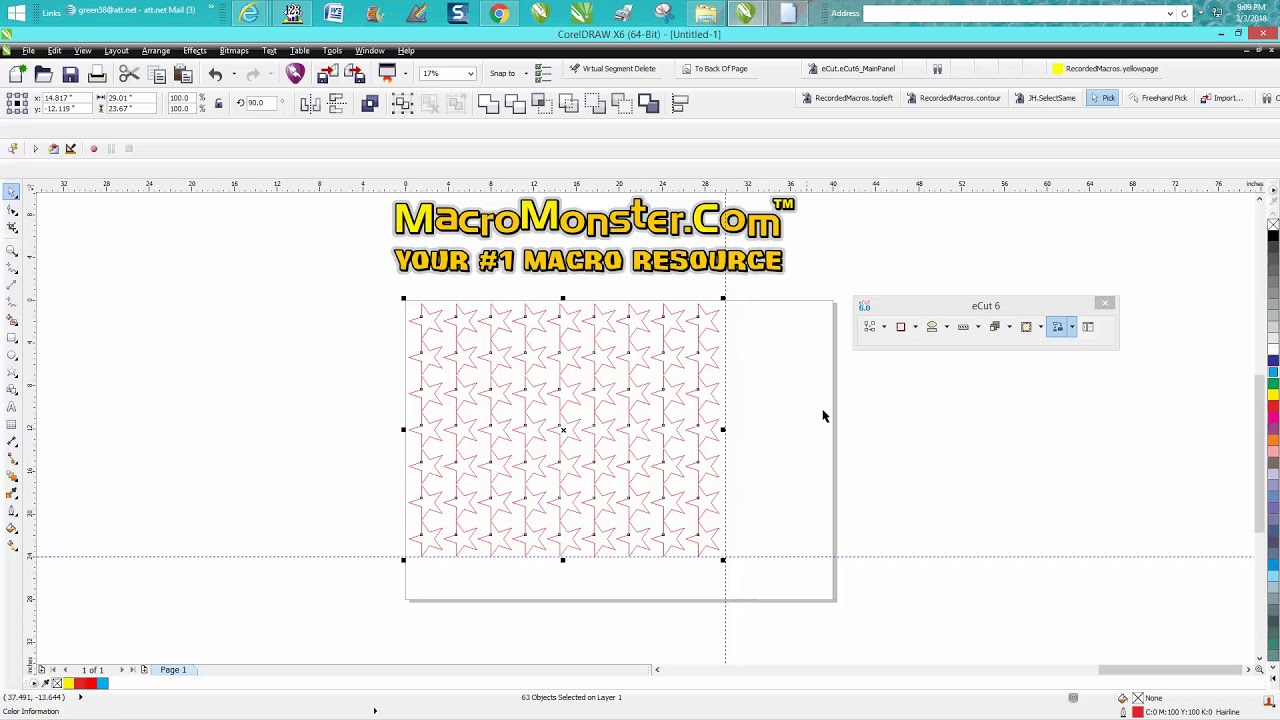Expand the highlighted eCut button dropdown arrow
This screenshot has height=720, width=1280.
coord(1072,327)
